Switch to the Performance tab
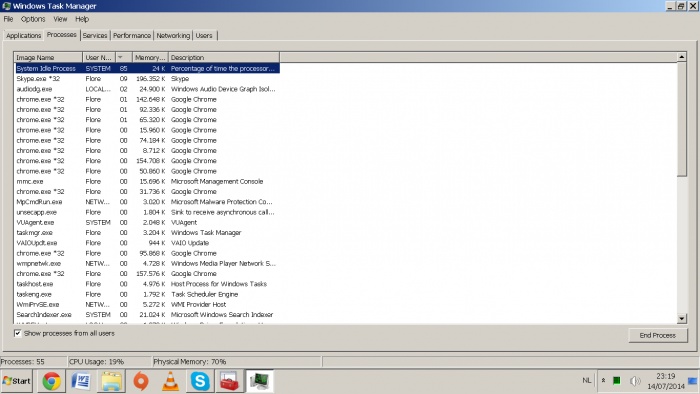 132,35
